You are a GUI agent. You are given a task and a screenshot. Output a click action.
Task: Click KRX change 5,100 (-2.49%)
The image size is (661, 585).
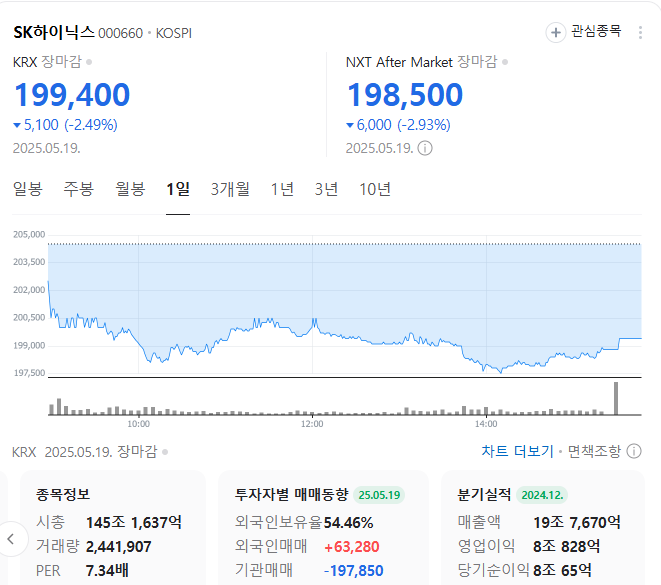click(66, 125)
